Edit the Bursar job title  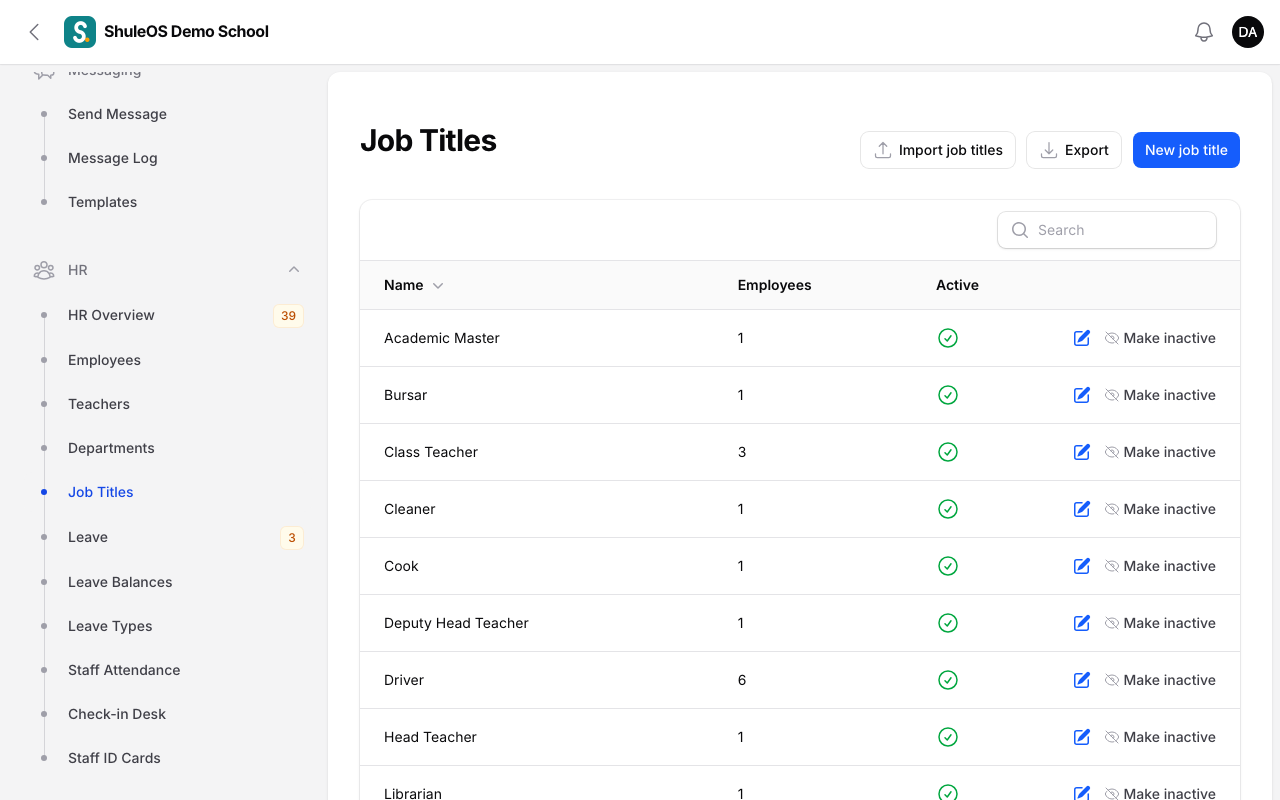click(x=1081, y=395)
